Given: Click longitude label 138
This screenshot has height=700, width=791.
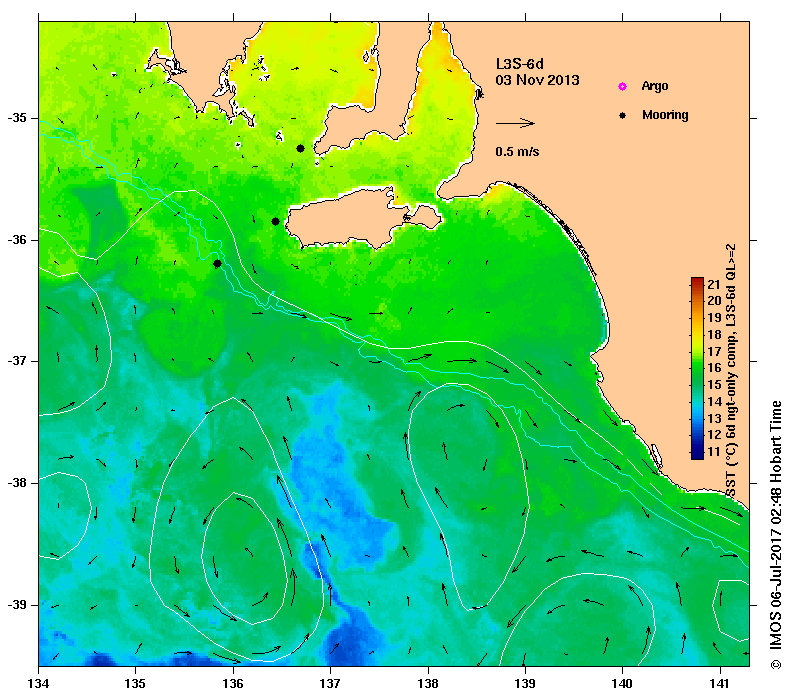Looking at the screenshot, I should point(428,684).
